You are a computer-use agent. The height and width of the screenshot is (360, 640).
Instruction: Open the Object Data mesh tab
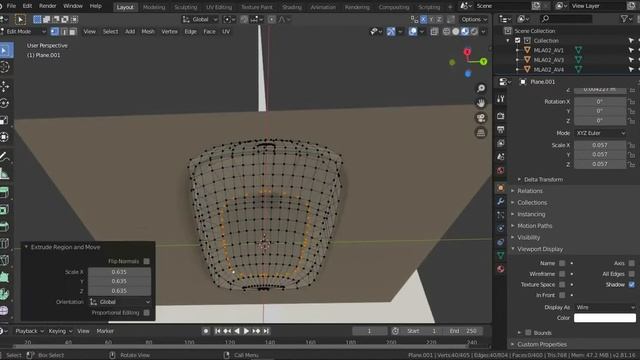click(501, 256)
